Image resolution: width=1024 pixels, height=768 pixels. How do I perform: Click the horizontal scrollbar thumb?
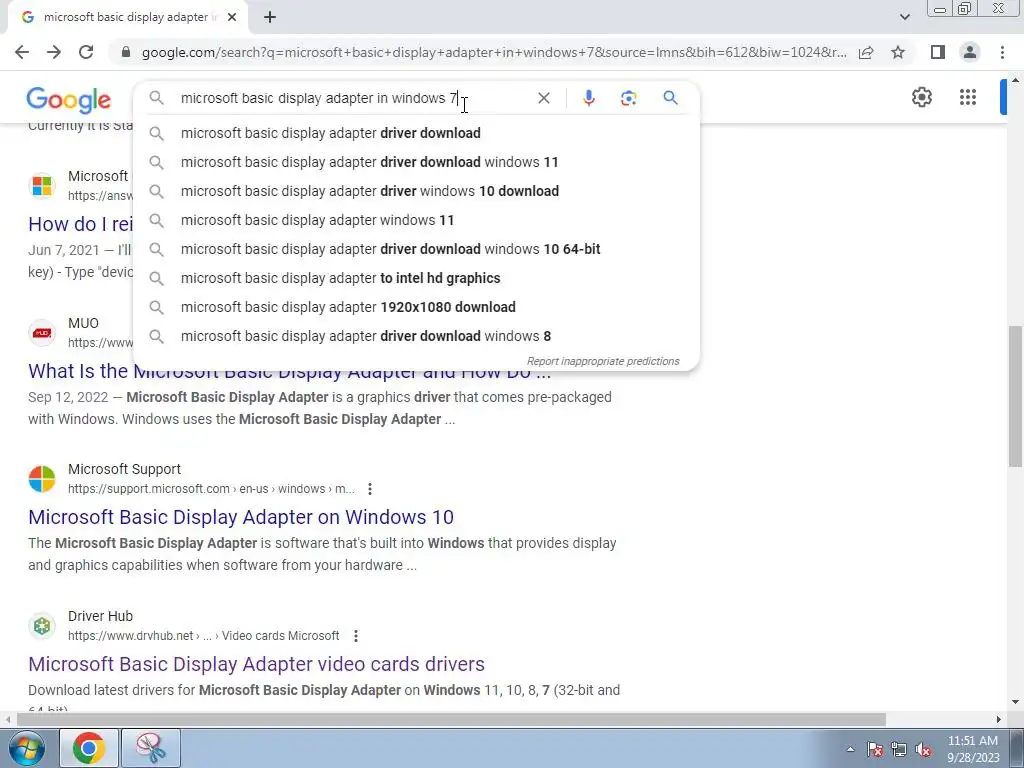click(451, 720)
